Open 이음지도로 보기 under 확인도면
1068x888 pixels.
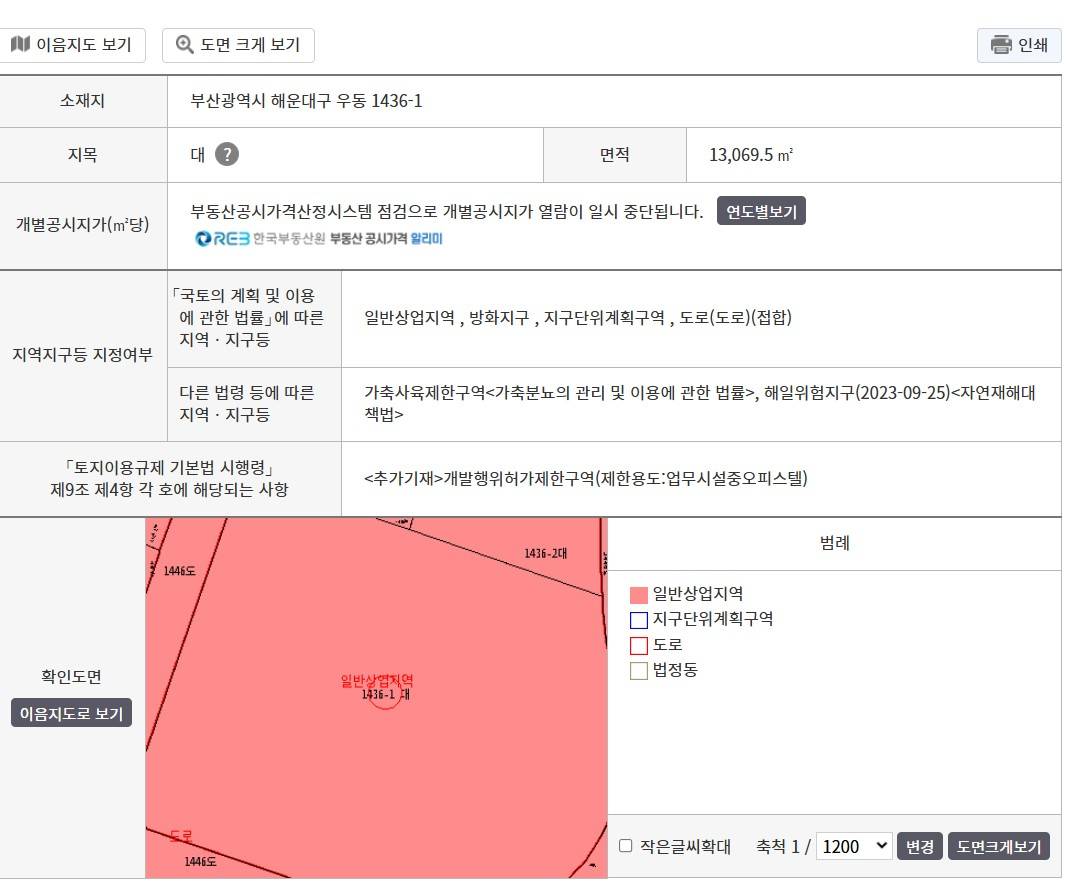72,713
